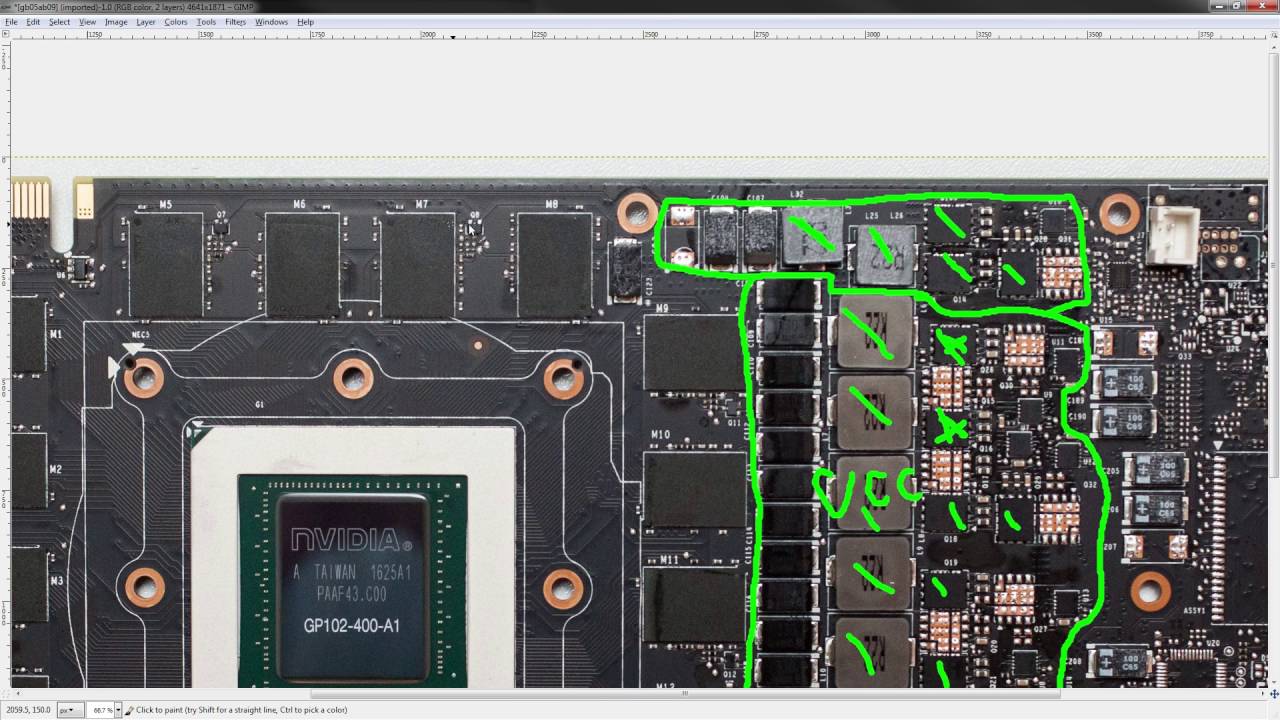Open the Layer menu
1280x720 pixels.
point(146,22)
